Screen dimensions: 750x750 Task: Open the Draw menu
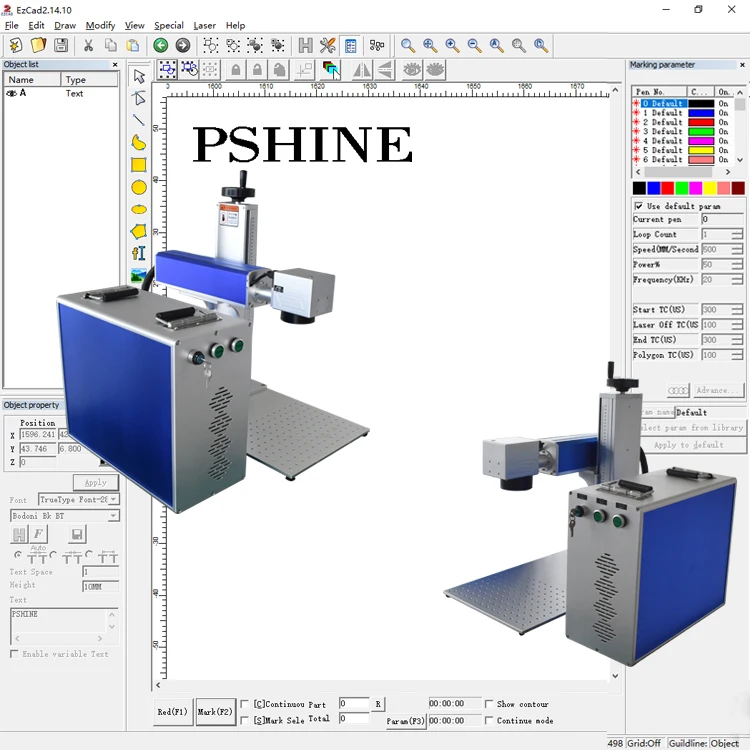[x=65, y=25]
